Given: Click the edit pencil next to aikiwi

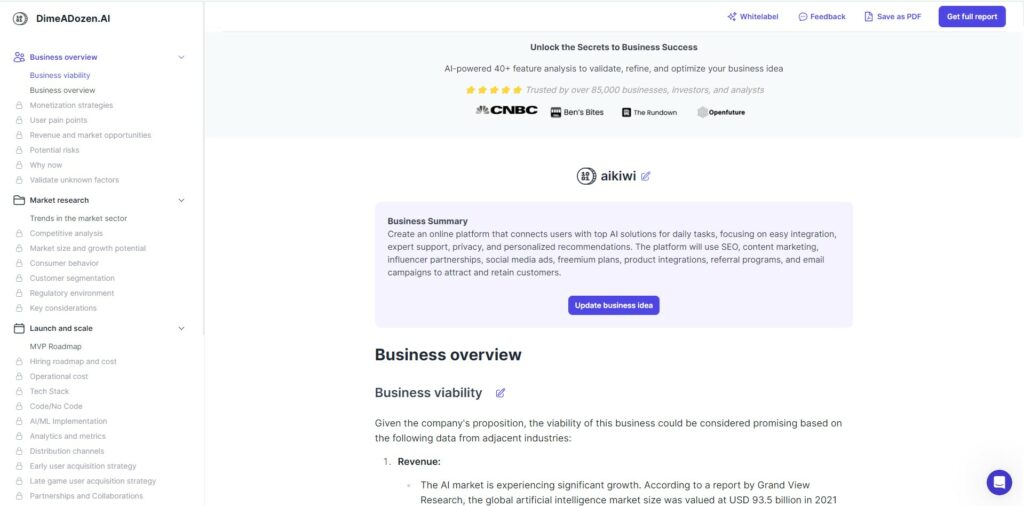Looking at the screenshot, I should pos(645,176).
